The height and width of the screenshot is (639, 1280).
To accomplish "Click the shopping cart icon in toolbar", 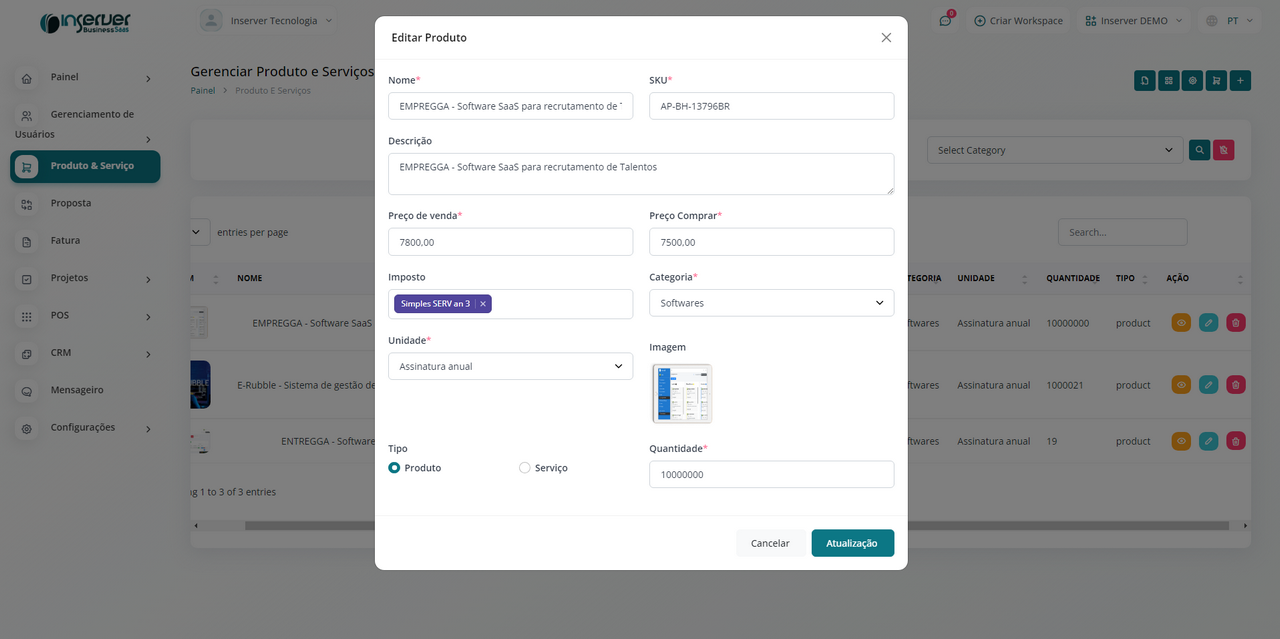I will 1216,81.
